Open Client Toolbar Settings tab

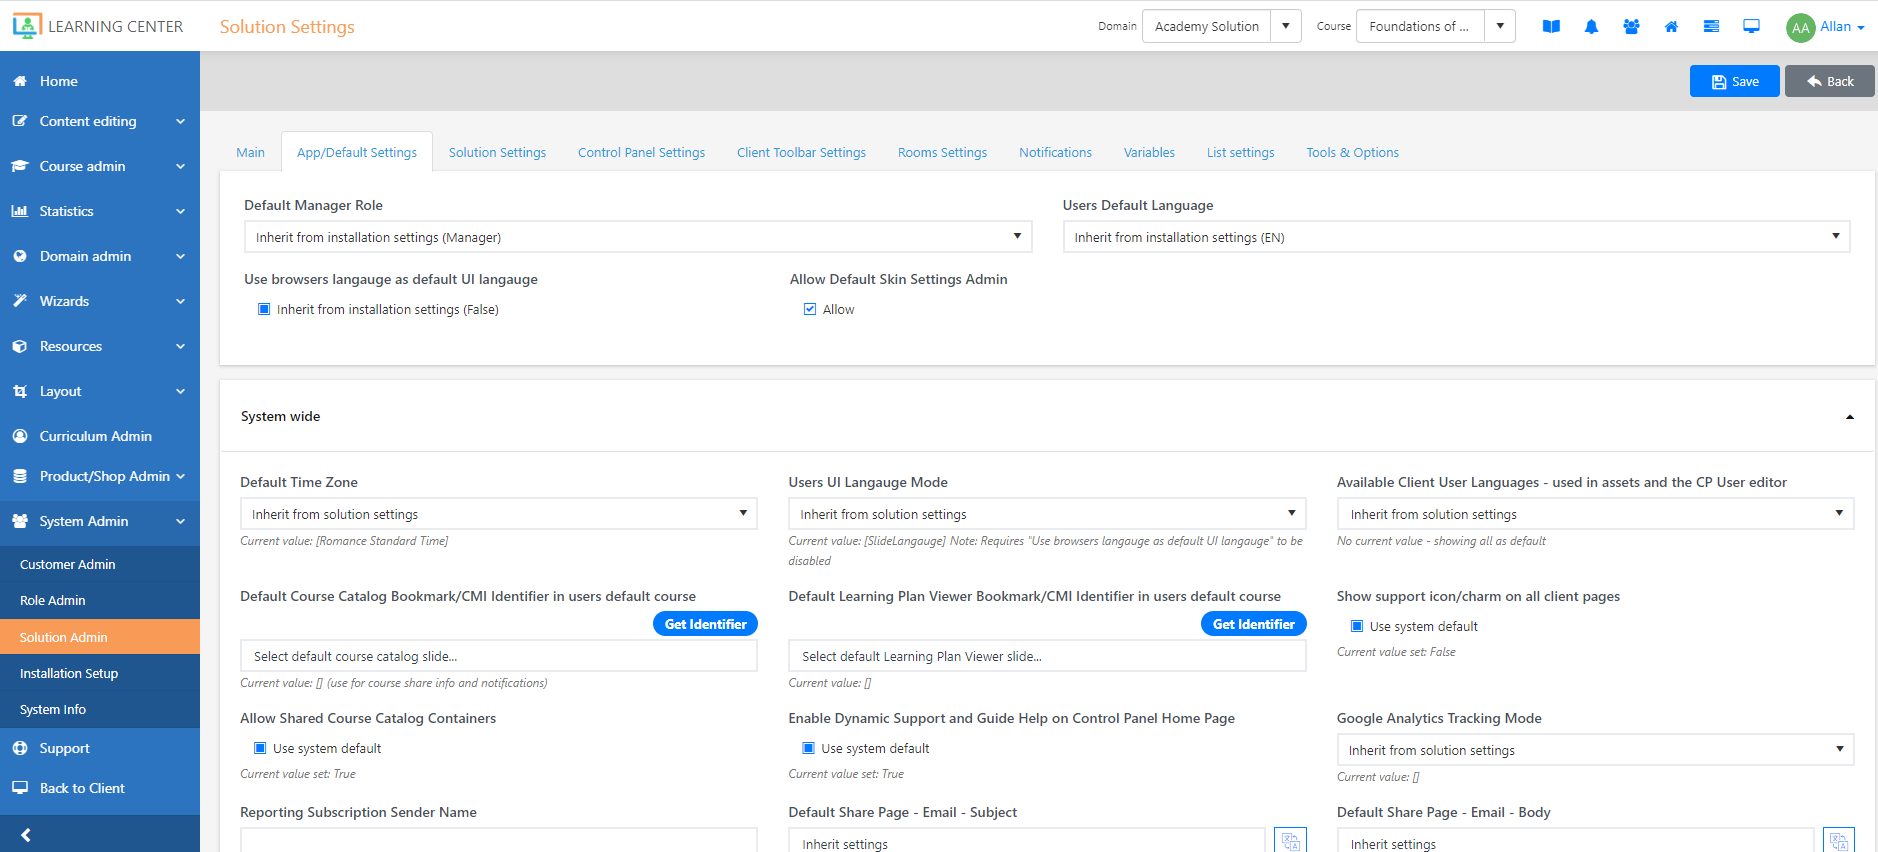pyautogui.click(x=801, y=152)
